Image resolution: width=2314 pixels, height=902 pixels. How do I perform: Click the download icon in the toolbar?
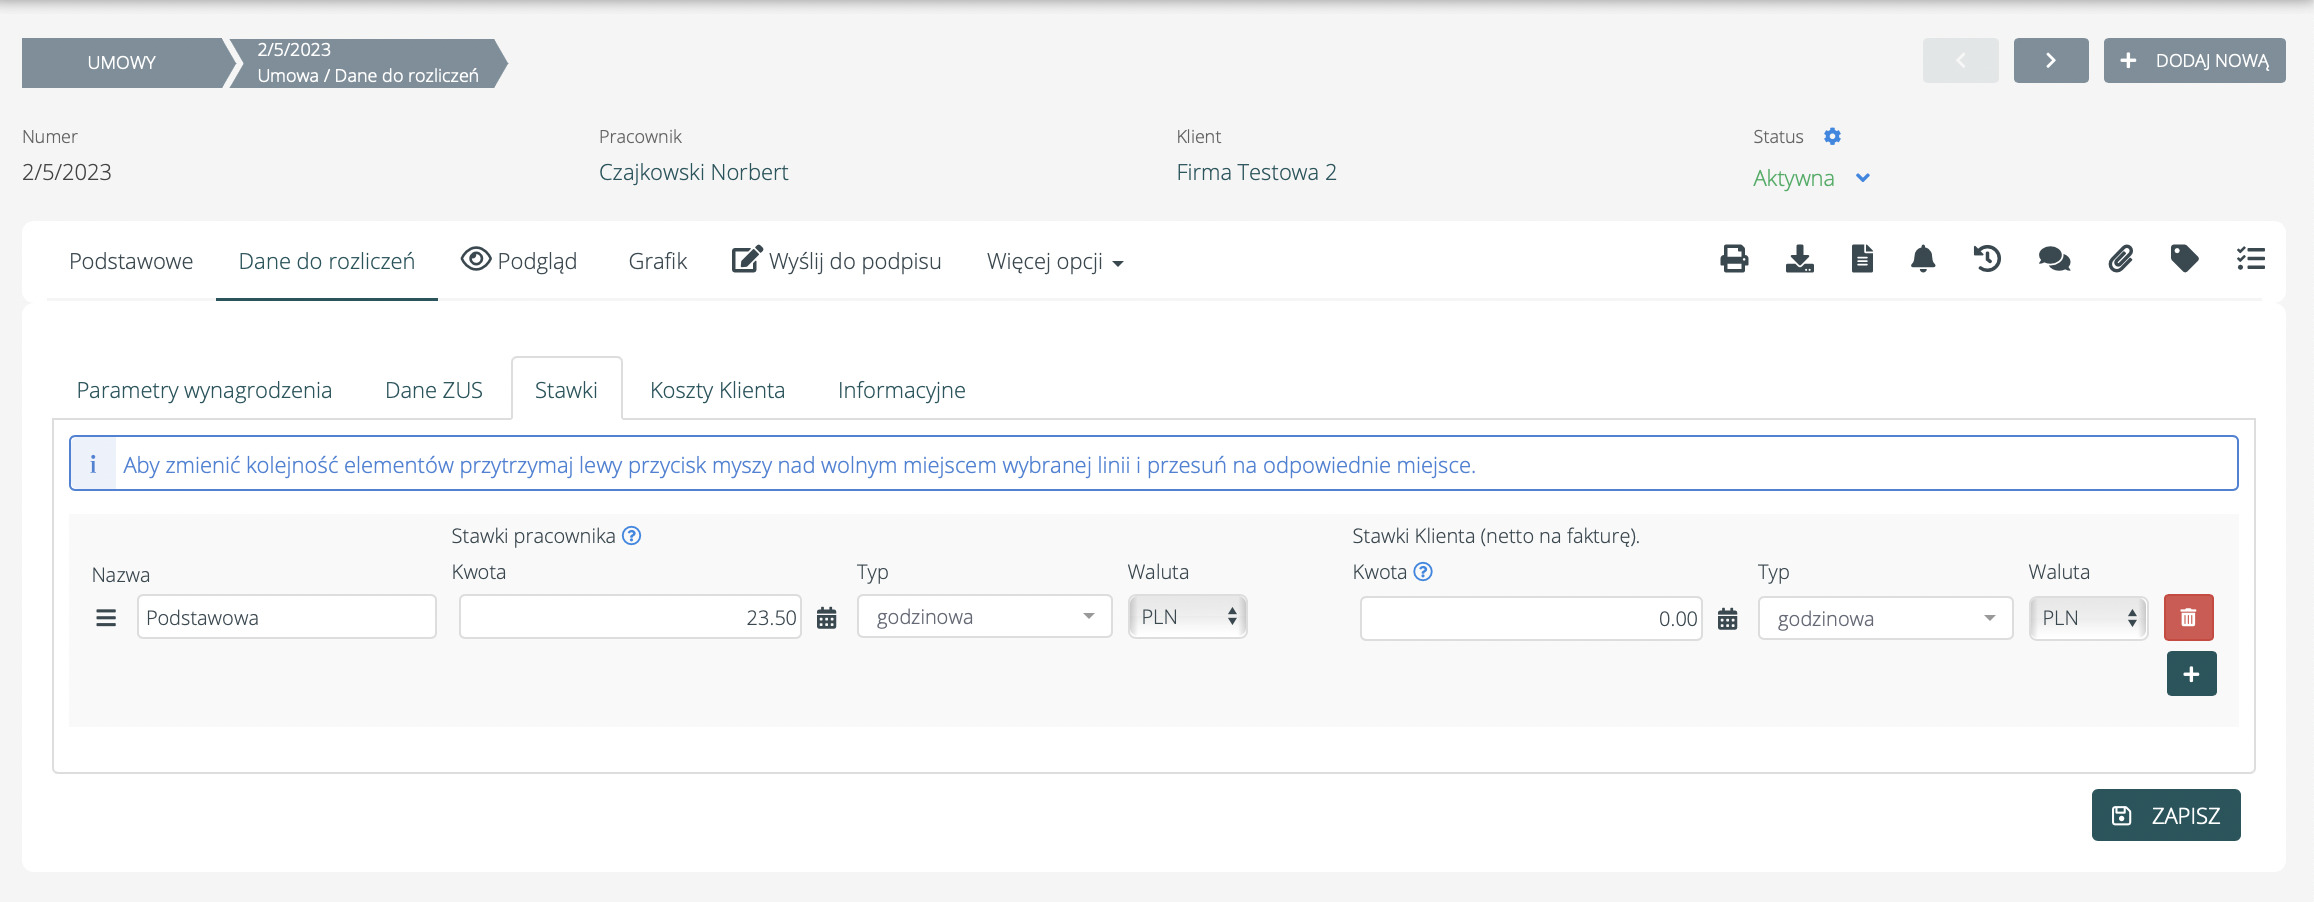point(1799,260)
